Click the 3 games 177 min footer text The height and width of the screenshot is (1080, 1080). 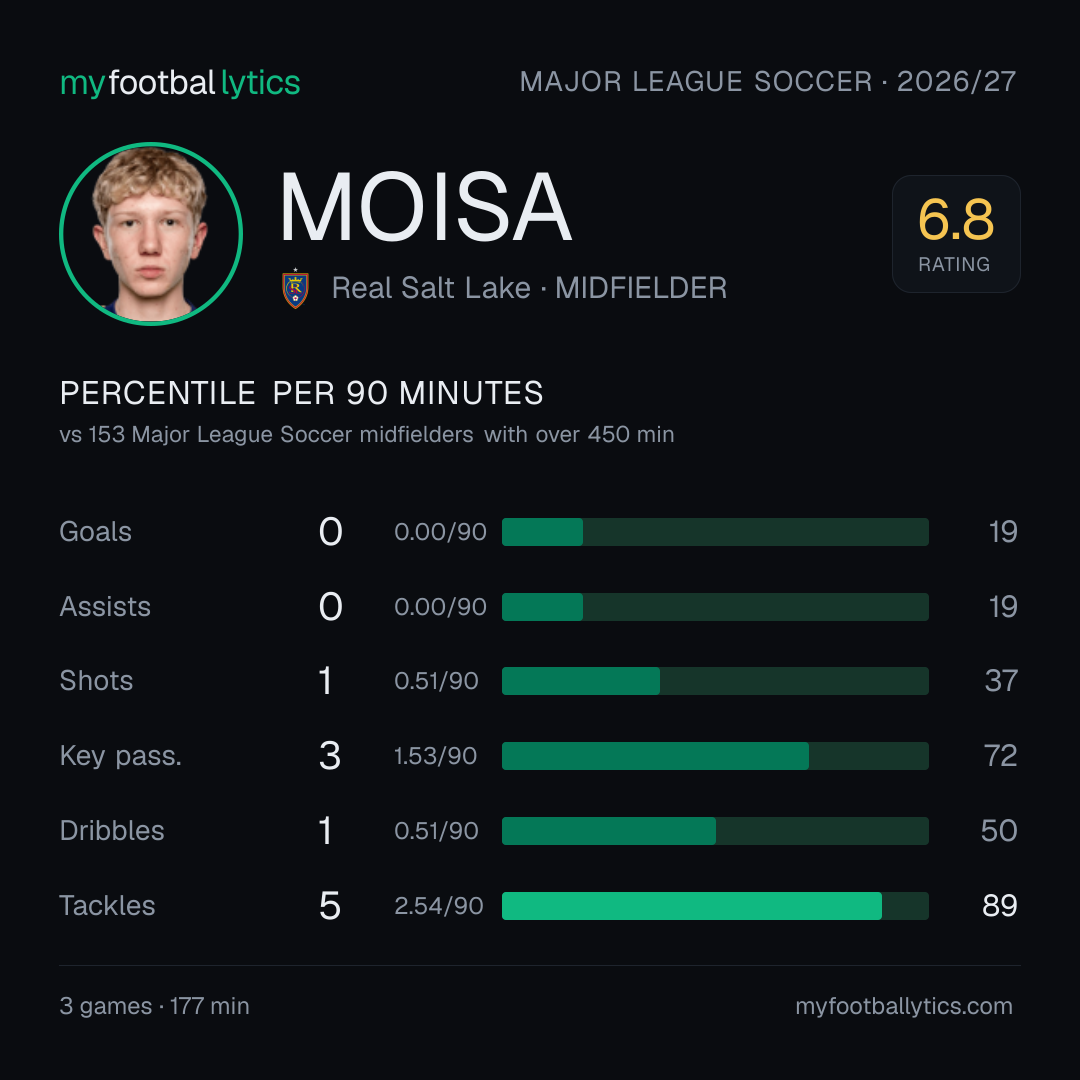(154, 1006)
